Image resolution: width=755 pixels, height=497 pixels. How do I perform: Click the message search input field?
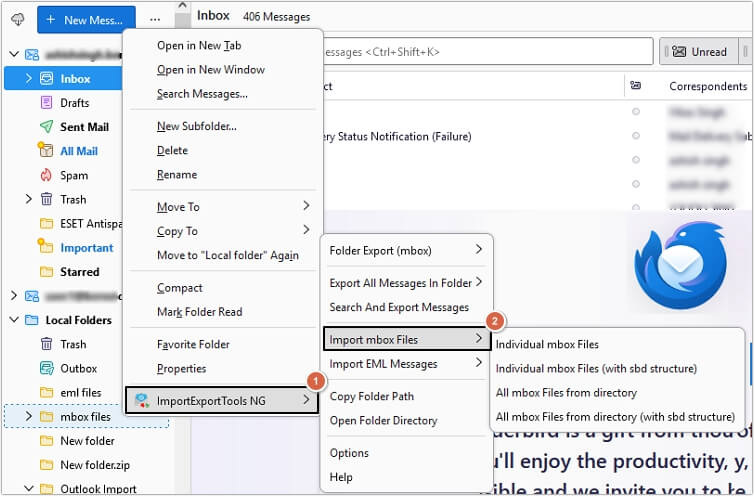click(487, 52)
